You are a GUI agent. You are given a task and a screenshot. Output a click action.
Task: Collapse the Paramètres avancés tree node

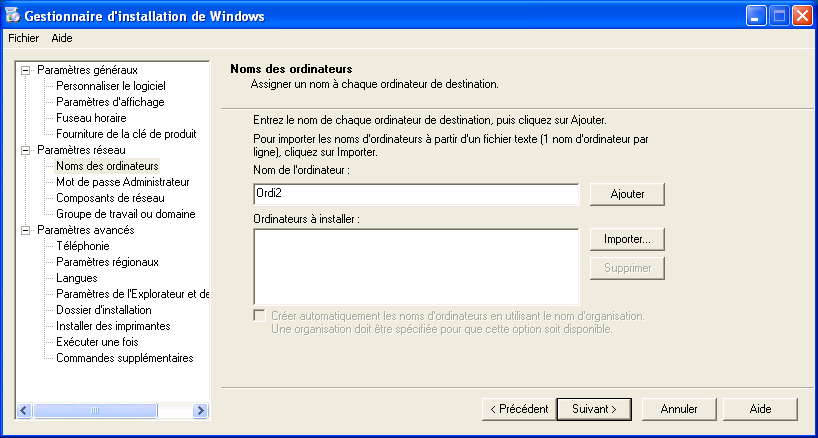[x=25, y=230]
